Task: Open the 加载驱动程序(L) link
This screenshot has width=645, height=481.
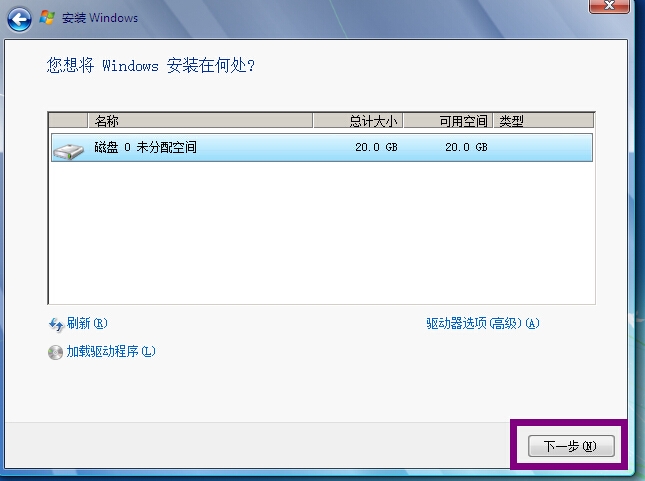Action: (x=111, y=351)
